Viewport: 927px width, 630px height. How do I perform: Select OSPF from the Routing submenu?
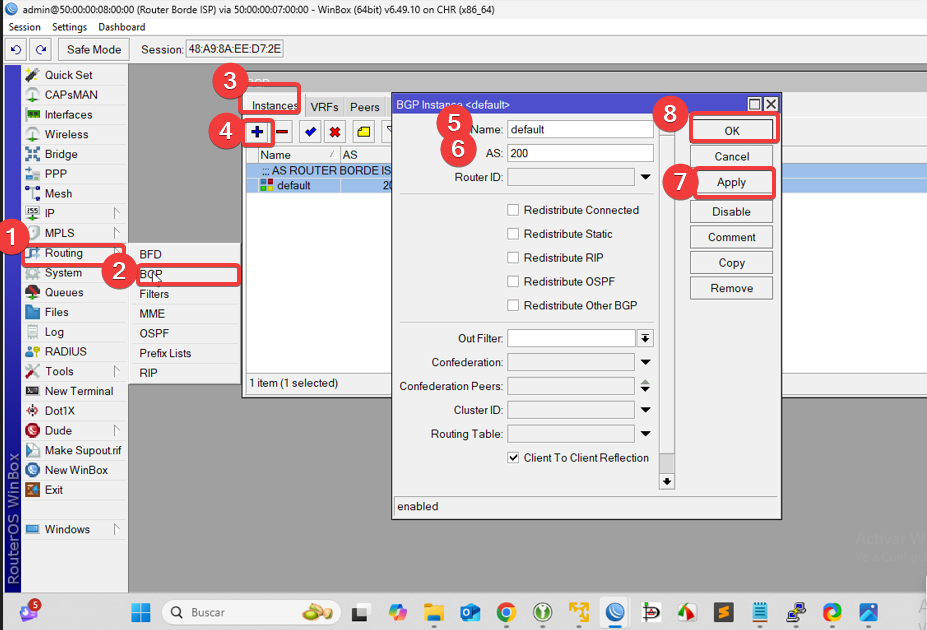pyautogui.click(x=154, y=333)
